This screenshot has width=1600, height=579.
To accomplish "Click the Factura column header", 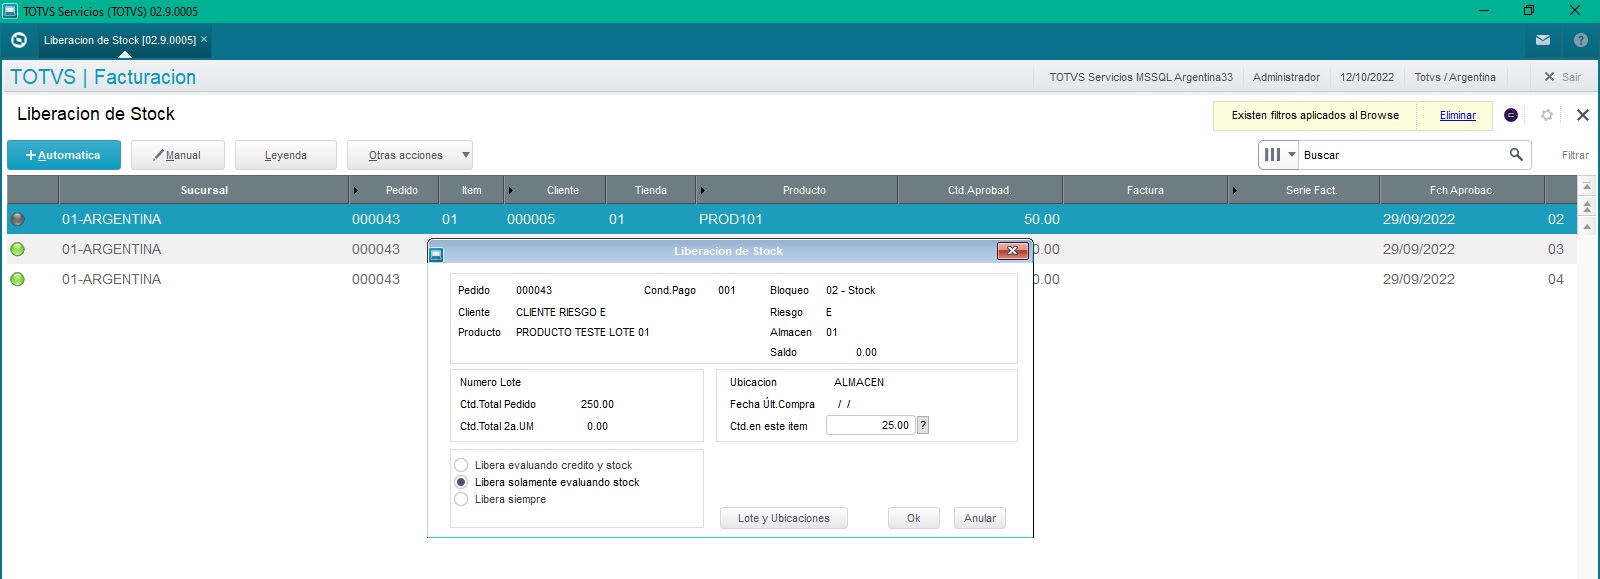I will [1145, 190].
